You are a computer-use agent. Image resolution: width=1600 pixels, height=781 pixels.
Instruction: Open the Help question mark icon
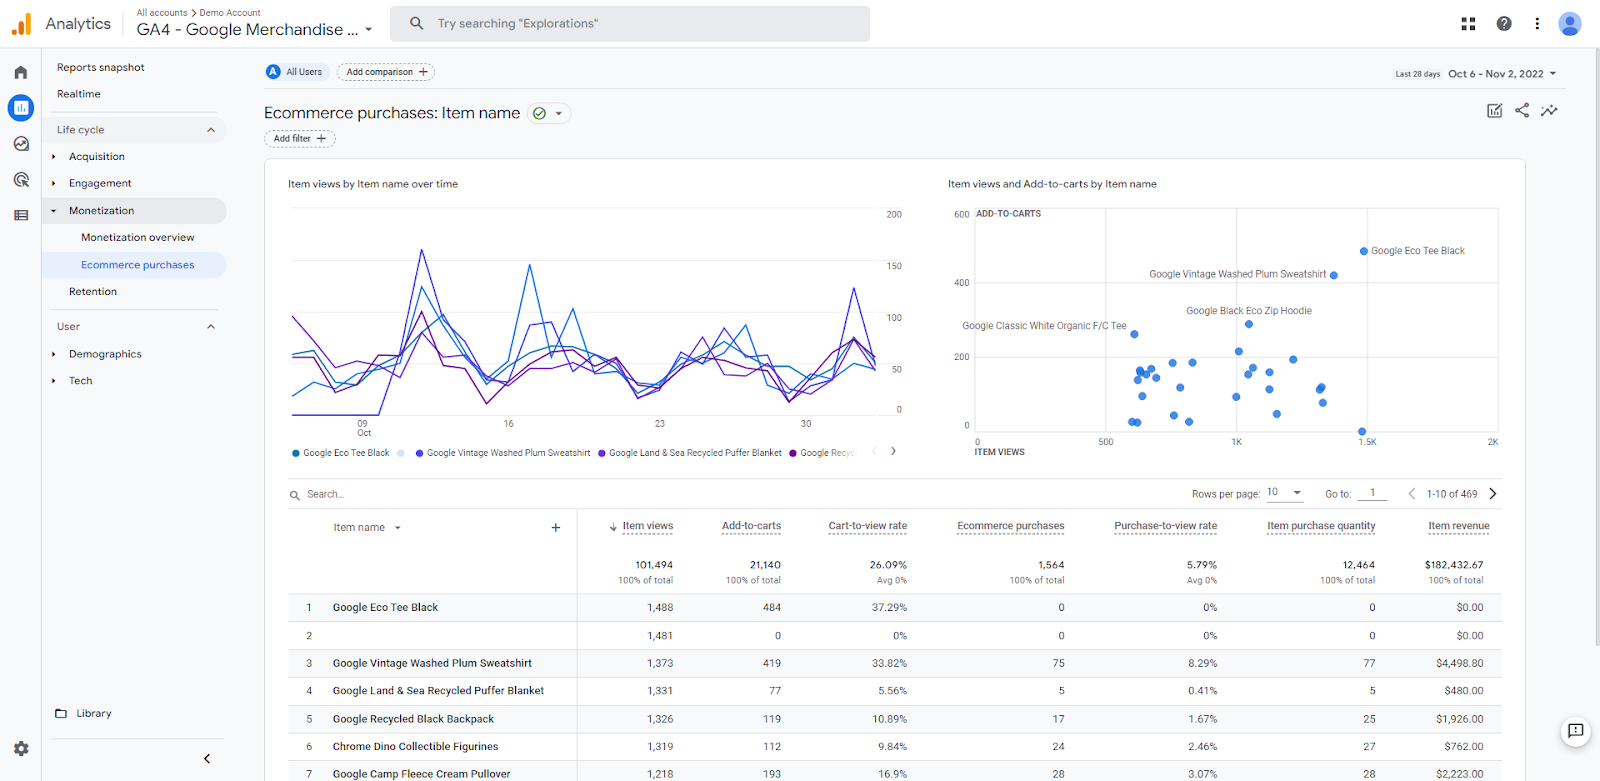point(1504,24)
